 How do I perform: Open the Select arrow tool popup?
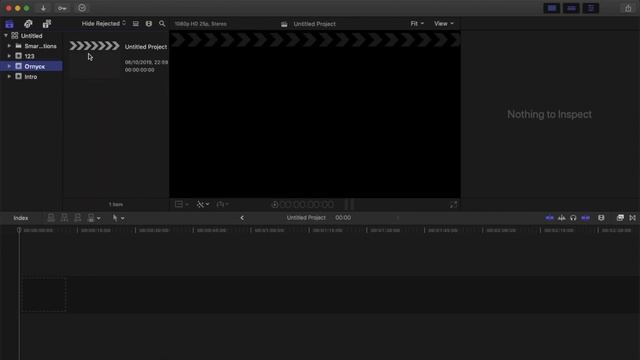click(118, 218)
